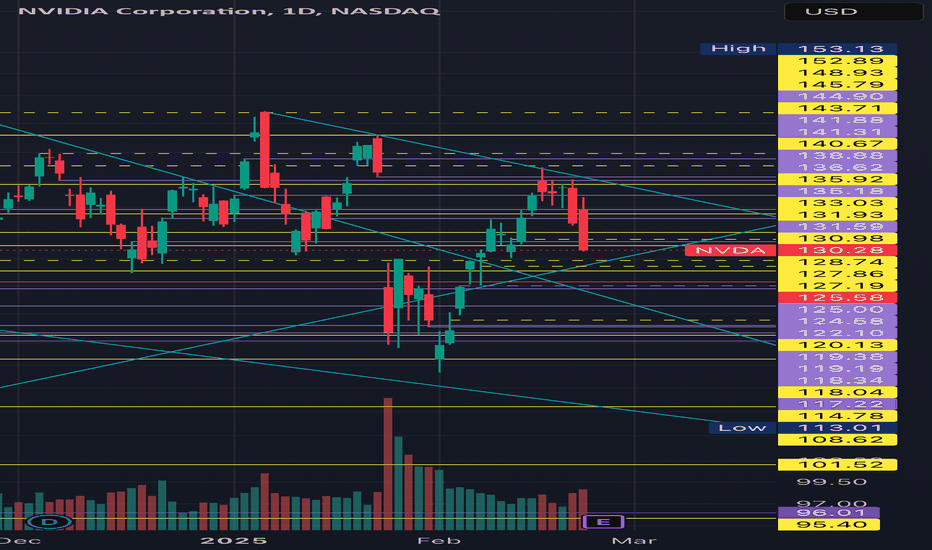Select the 113.01 low price tag
This screenshot has width=932, height=550.
837,428
